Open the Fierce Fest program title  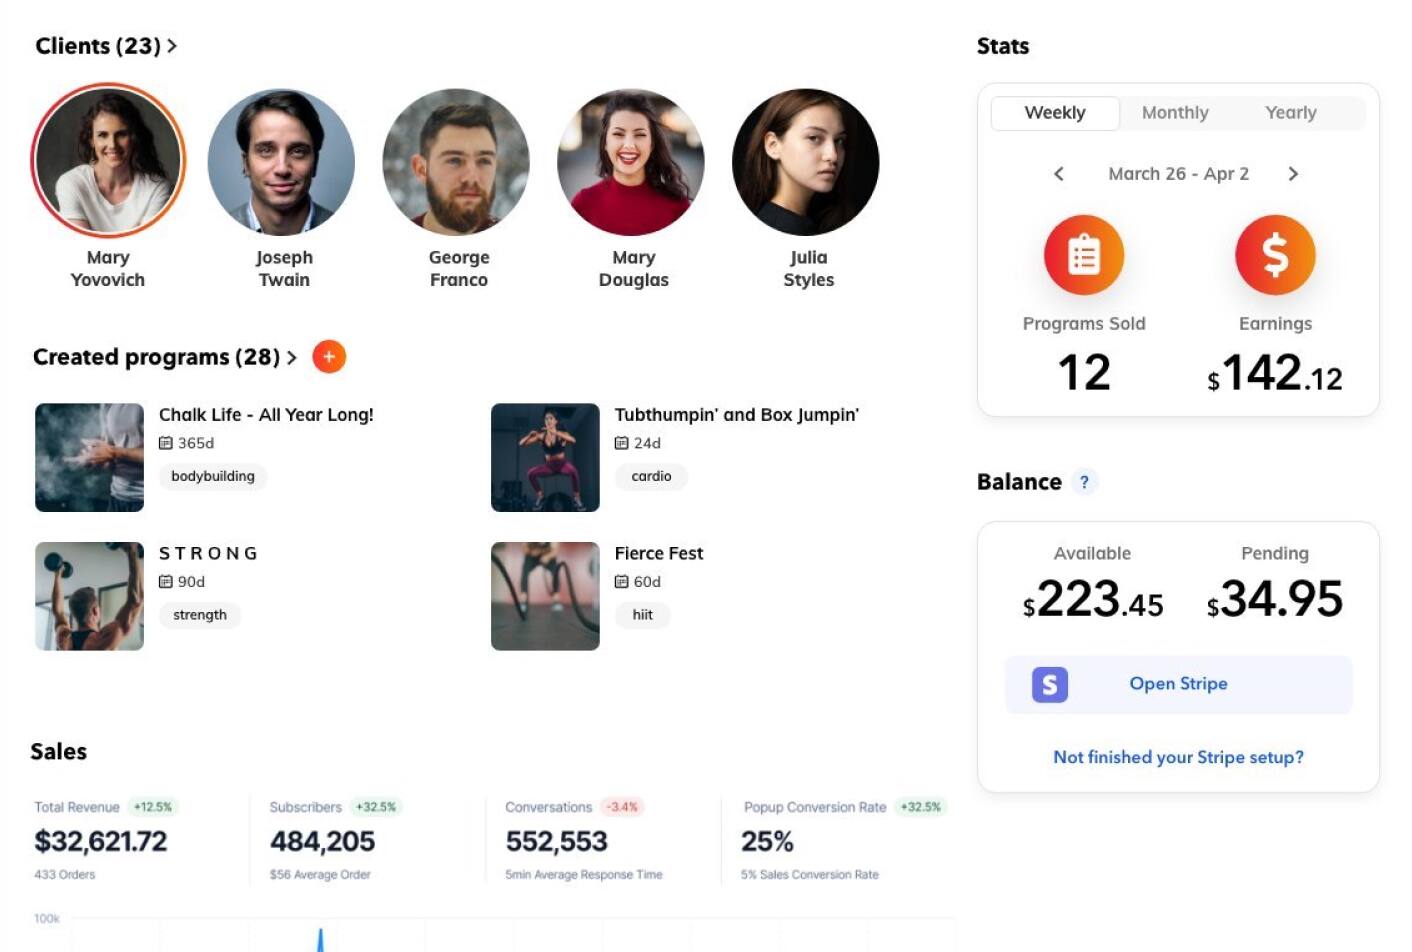pos(659,553)
